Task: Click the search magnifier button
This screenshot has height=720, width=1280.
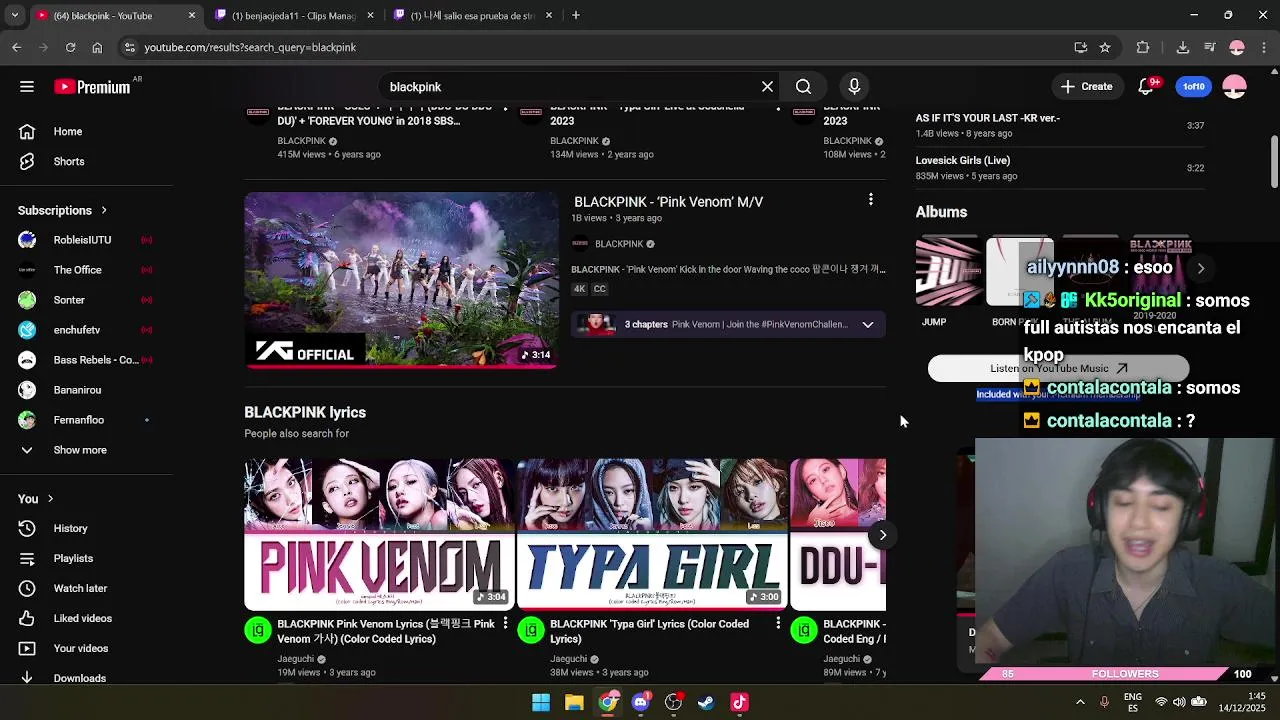Action: click(803, 87)
